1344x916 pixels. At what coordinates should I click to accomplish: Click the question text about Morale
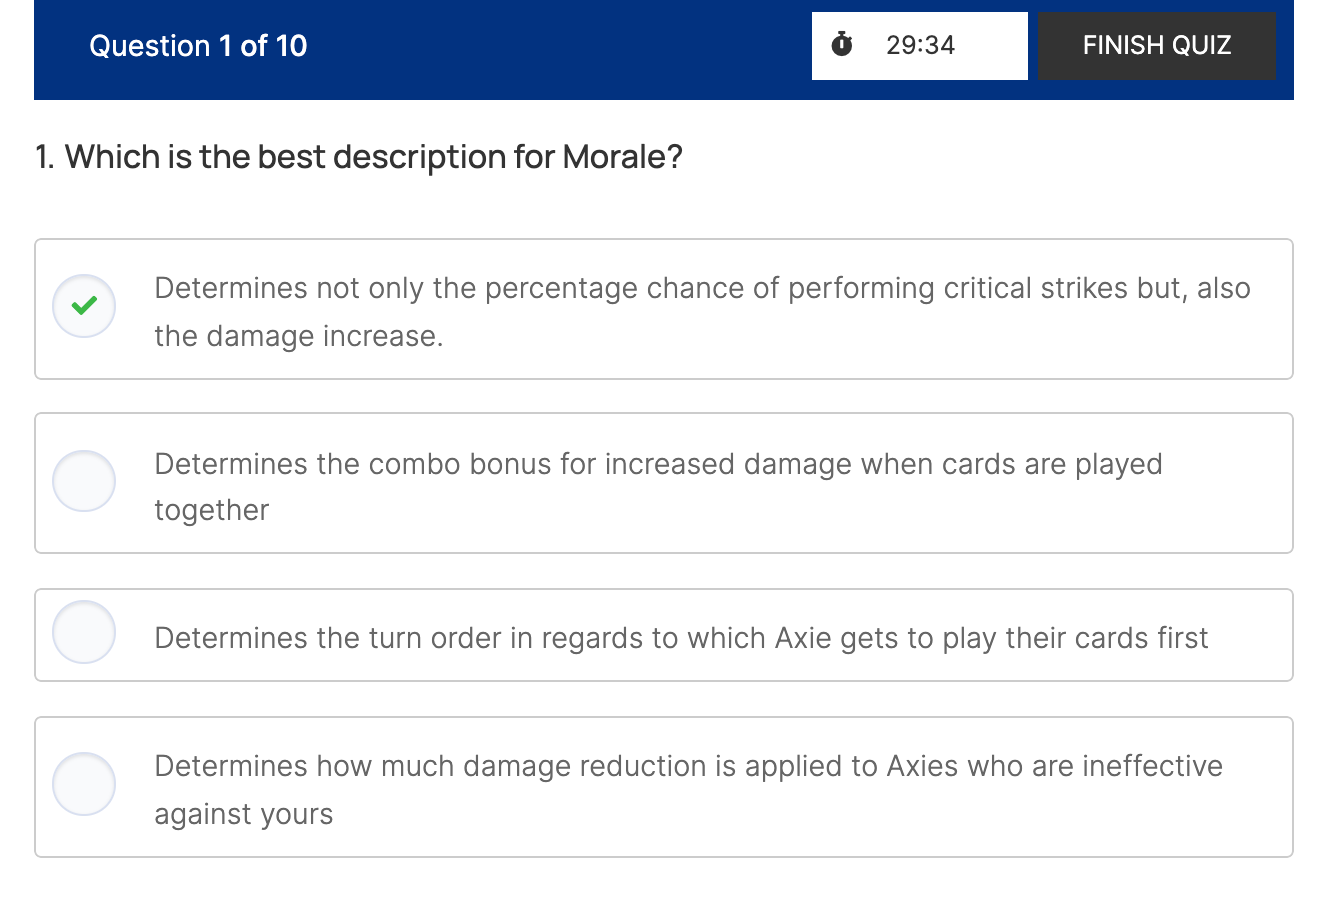coord(358,157)
